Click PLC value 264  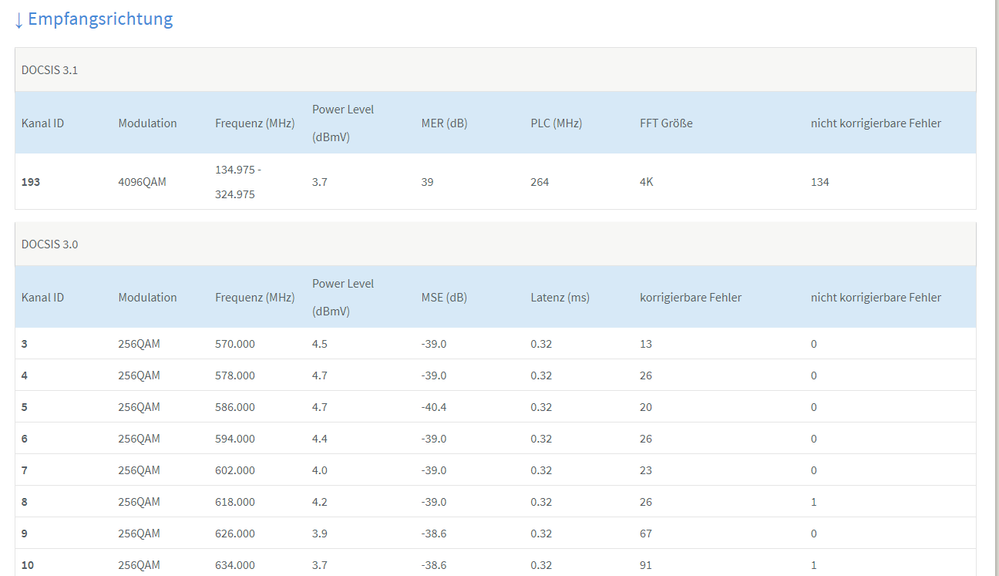(x=540, y=182)
